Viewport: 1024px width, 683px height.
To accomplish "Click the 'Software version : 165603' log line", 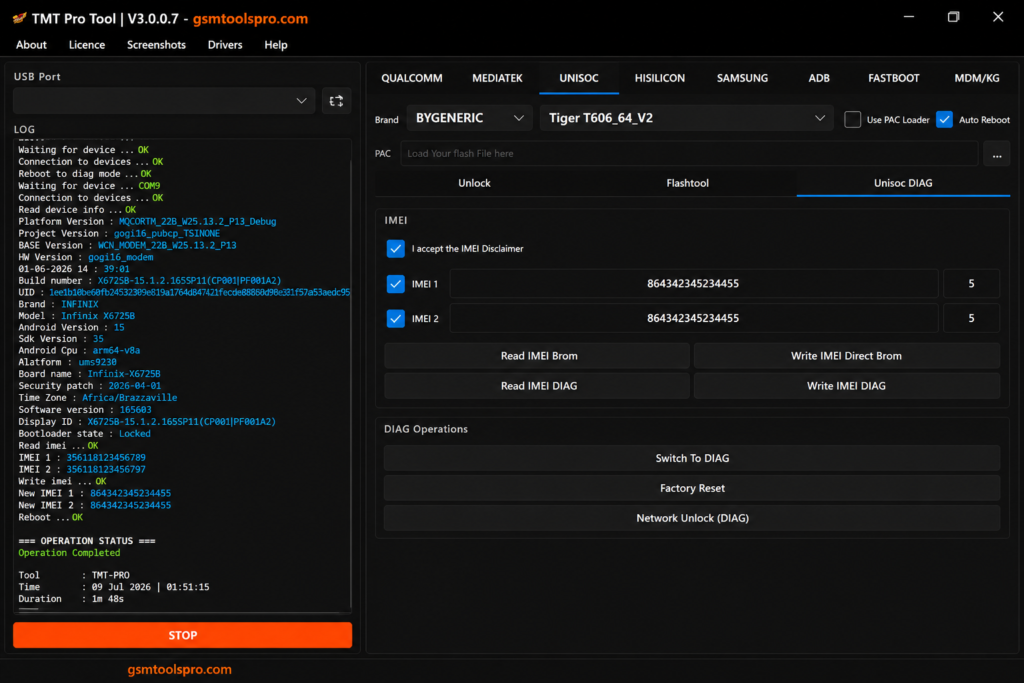I will point(85,410).
